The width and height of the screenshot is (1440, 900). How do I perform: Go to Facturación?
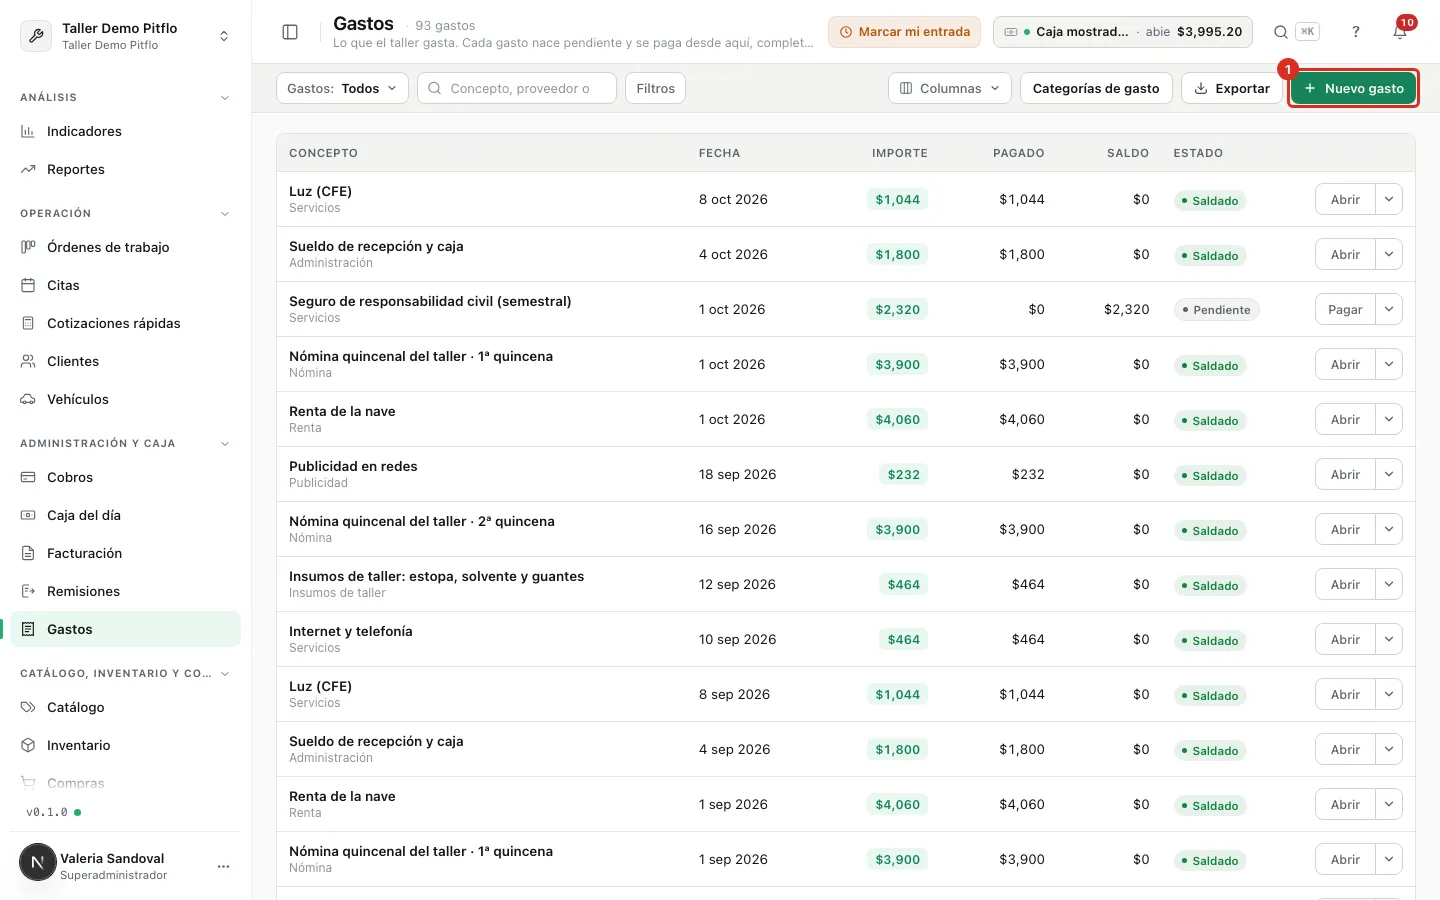click(x=125, y=553)
